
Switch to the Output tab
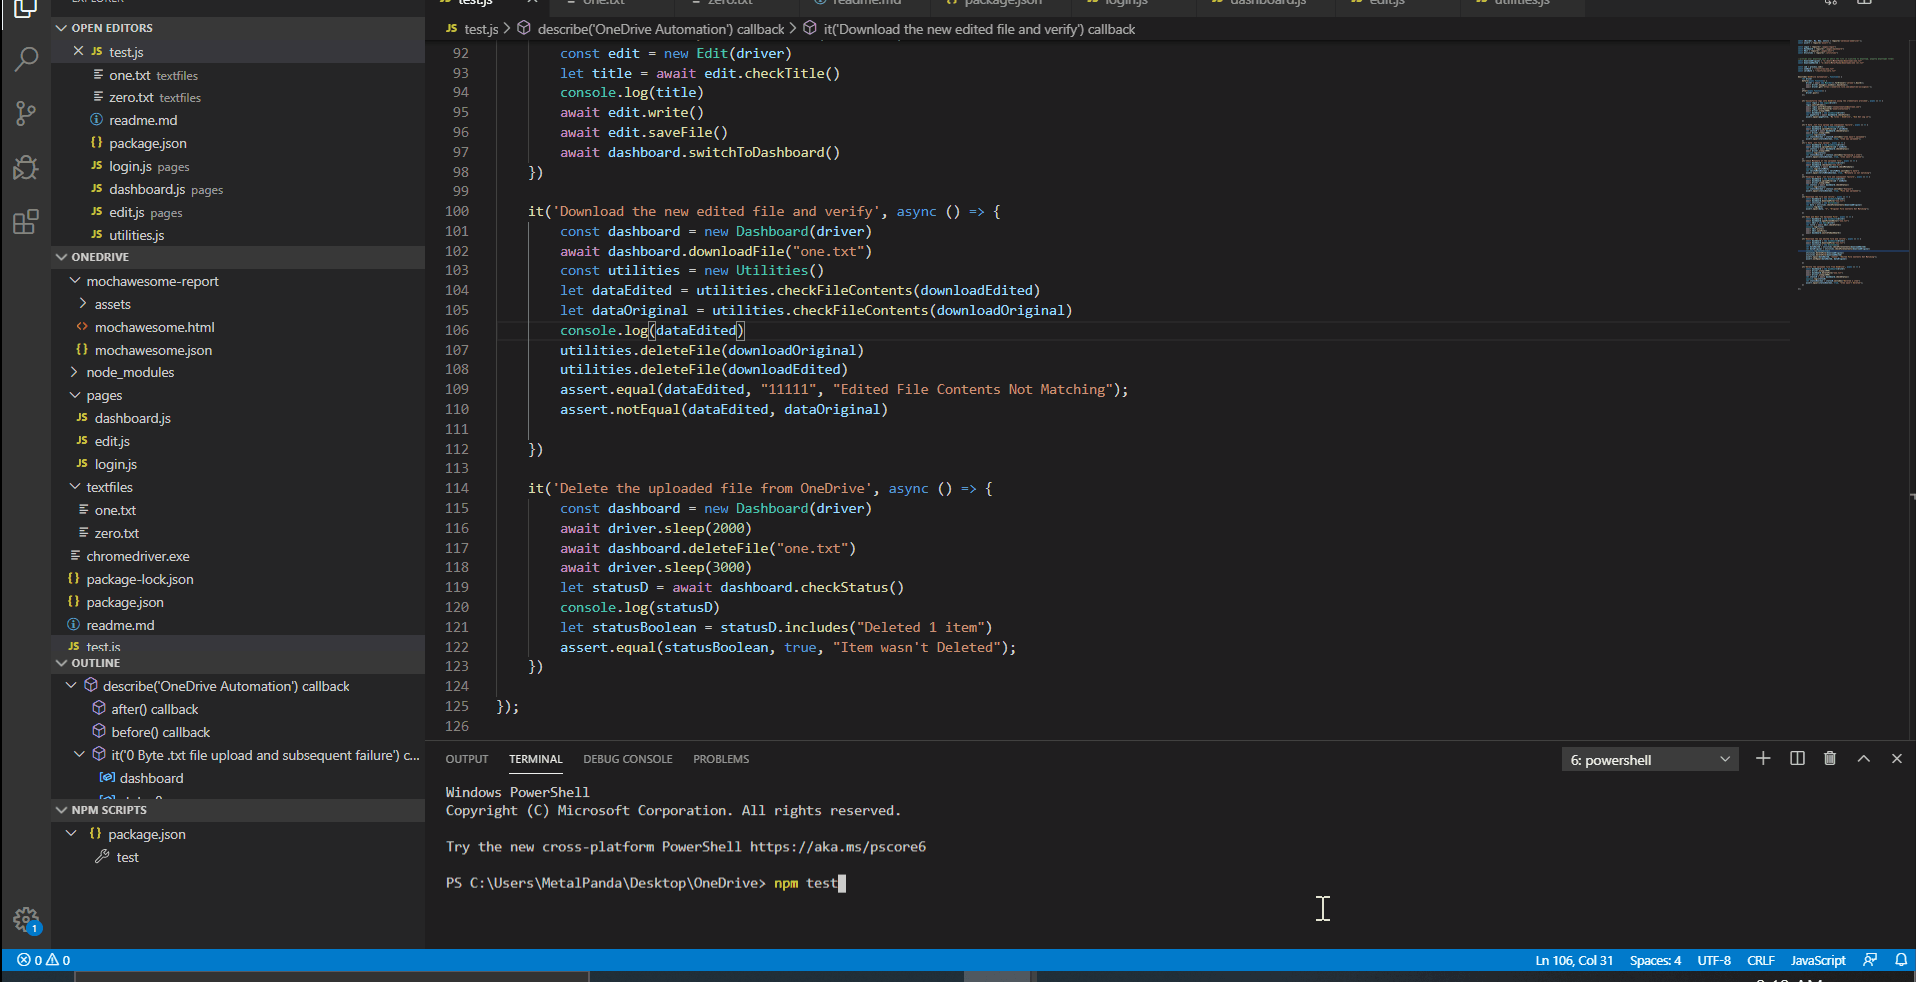[x=467, y=759]
